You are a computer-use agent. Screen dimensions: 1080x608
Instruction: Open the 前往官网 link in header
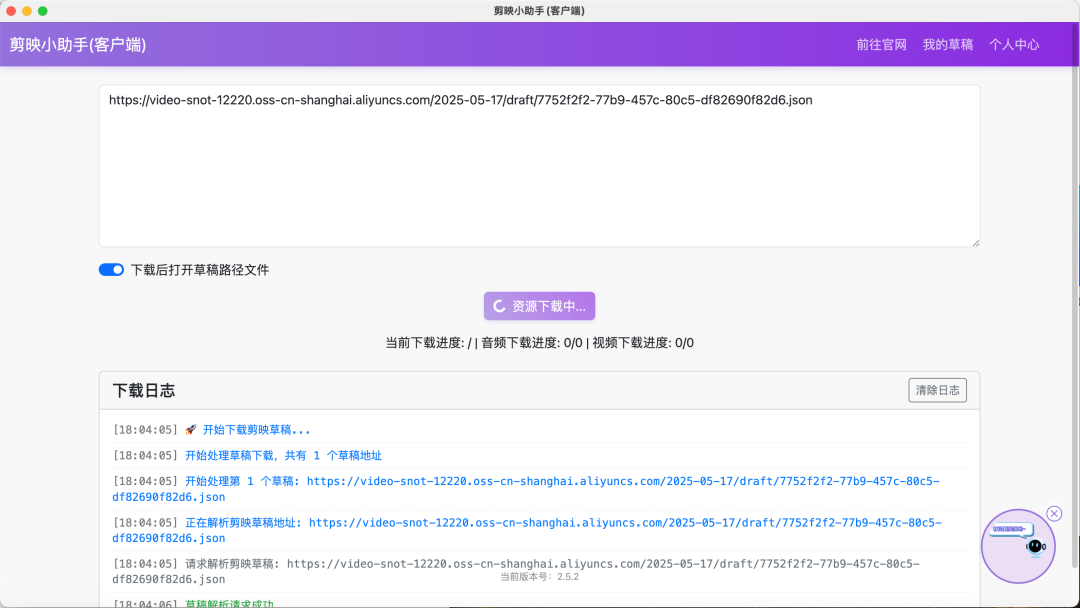click(x=881, y=45)
